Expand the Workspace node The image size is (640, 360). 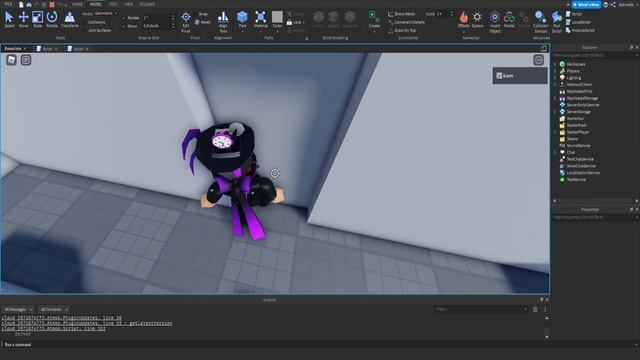pos(555,64)
